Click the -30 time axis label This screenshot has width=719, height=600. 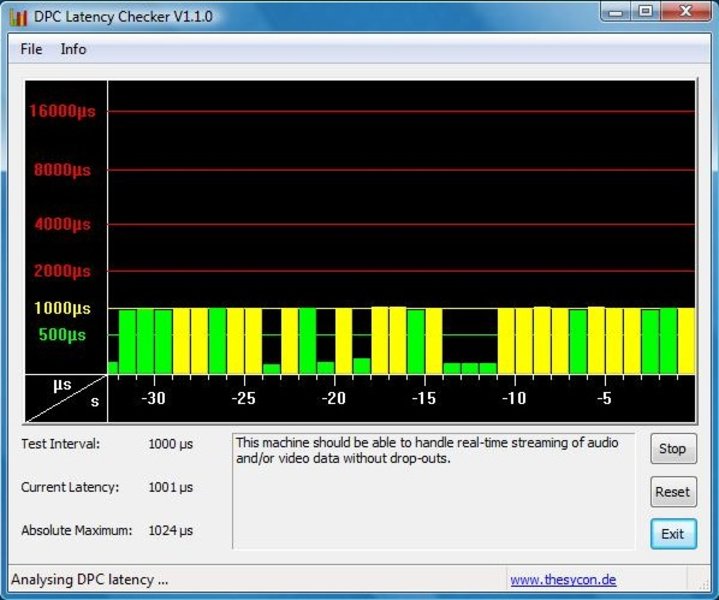coord(154,398)
